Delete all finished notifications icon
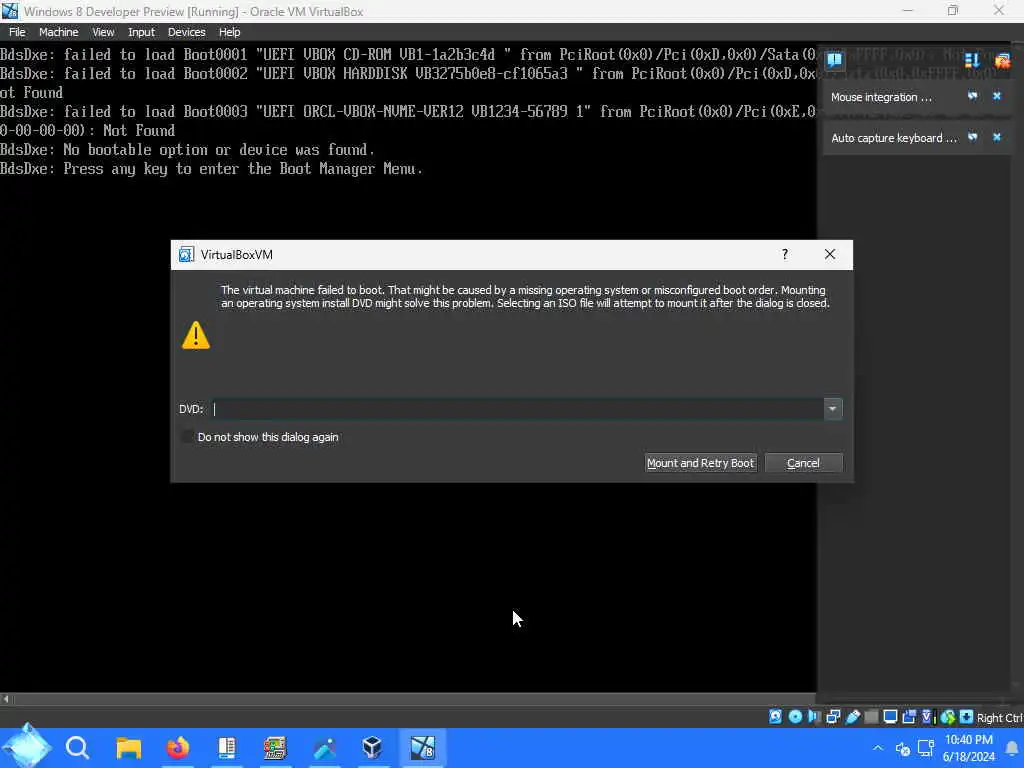The image size is (1024, 768). [1002, 61]
